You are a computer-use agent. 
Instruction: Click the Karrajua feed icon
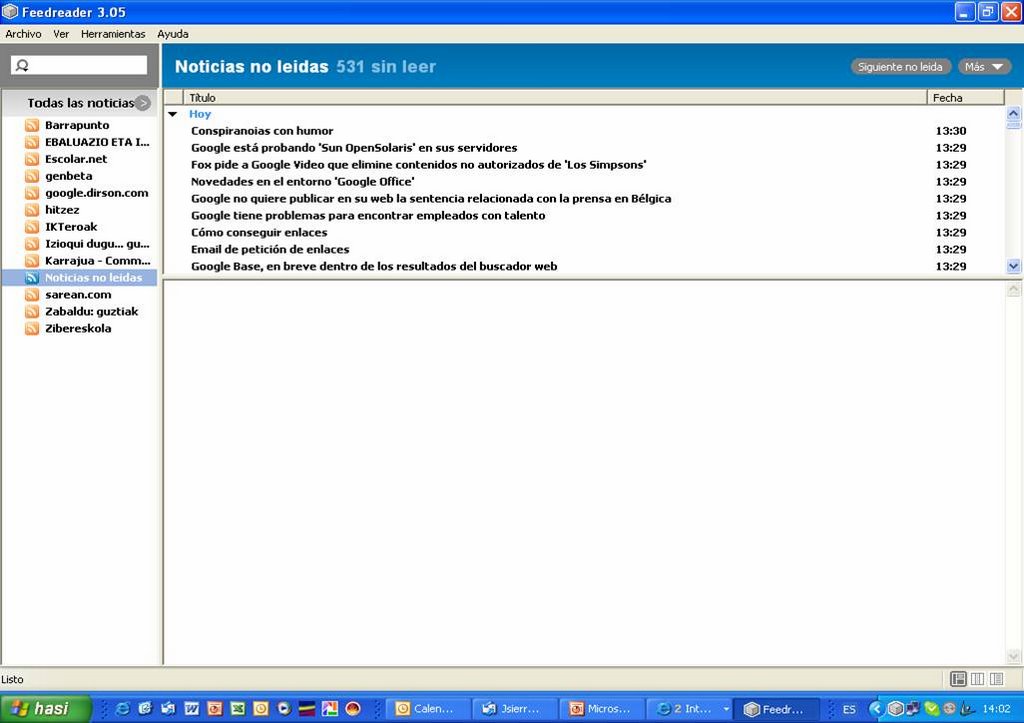(x=32, y=261)
